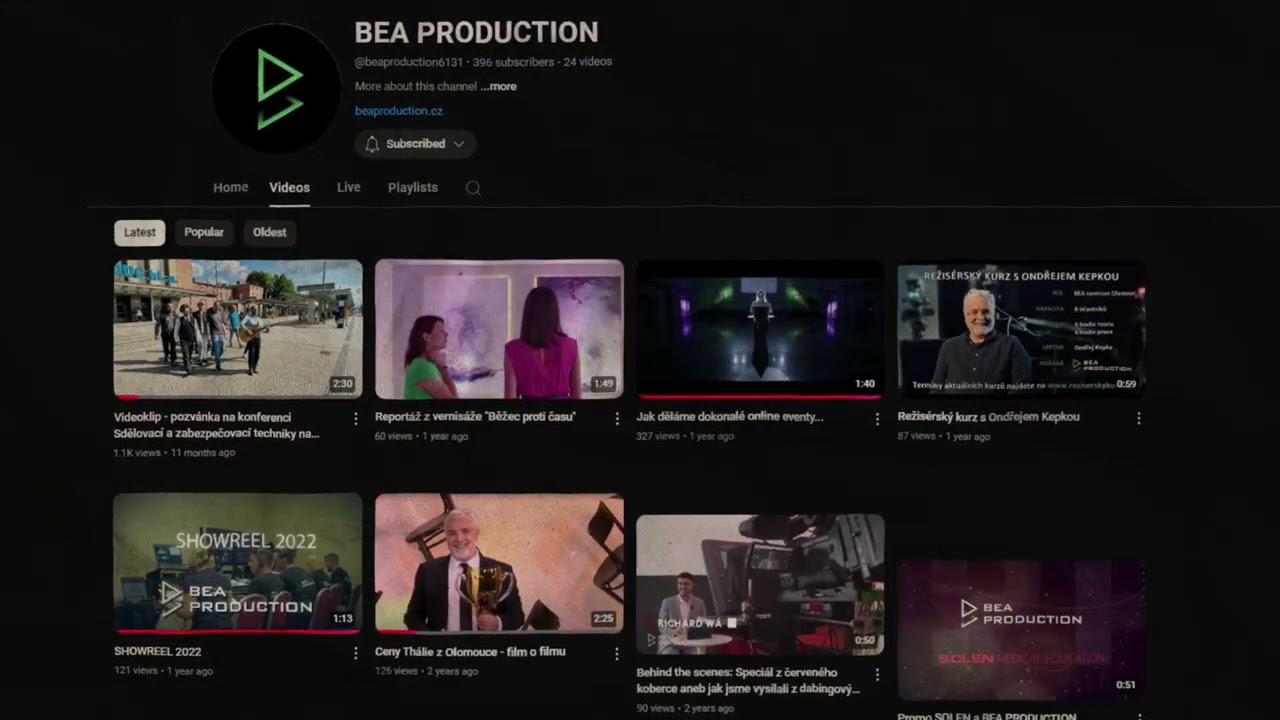Open the beaproduction.cz link

pyautogui.click(x=399, y=111)
